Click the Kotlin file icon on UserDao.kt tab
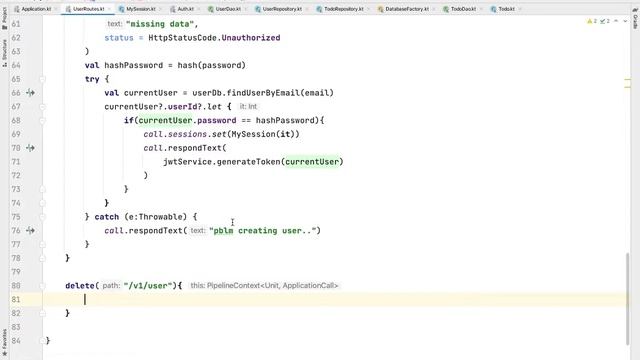The height and width of the screenshot is (360, 640). [x=210, y=9]
